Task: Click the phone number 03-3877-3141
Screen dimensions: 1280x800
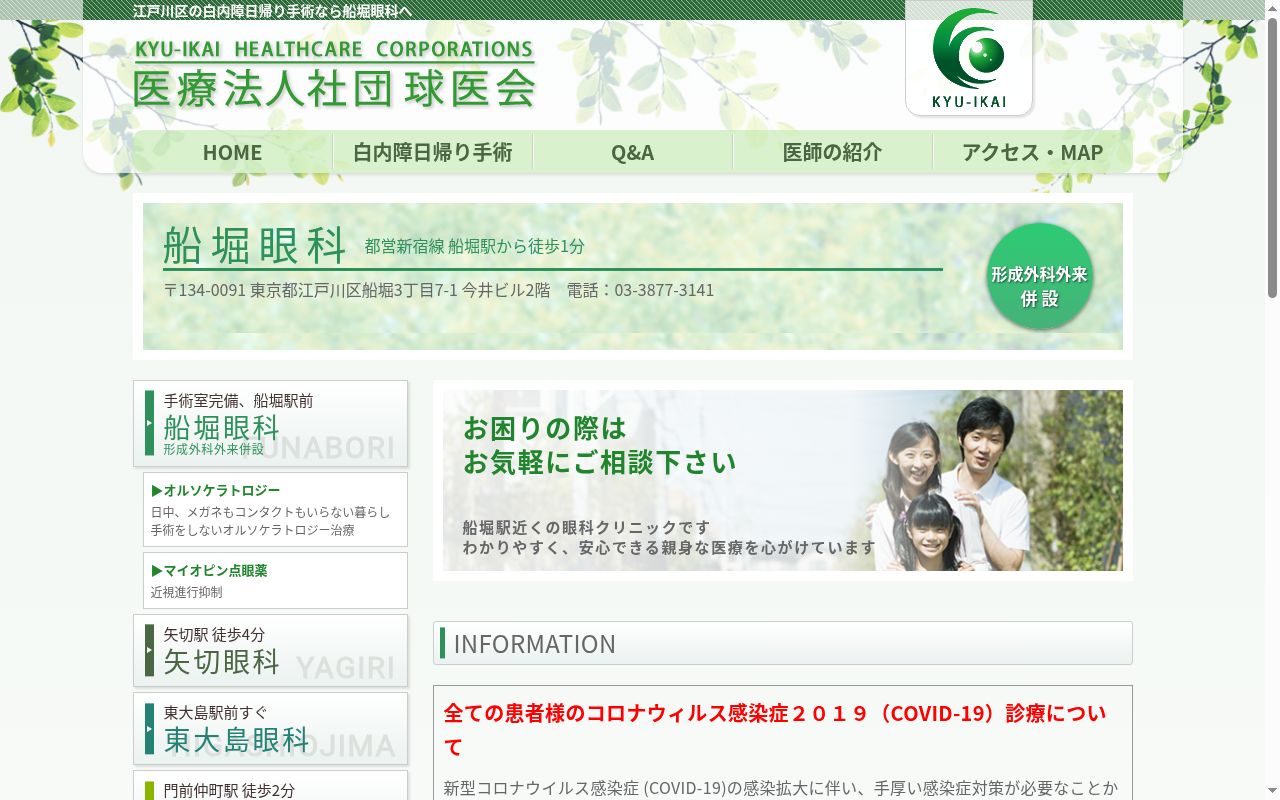Action: point(664,290)
